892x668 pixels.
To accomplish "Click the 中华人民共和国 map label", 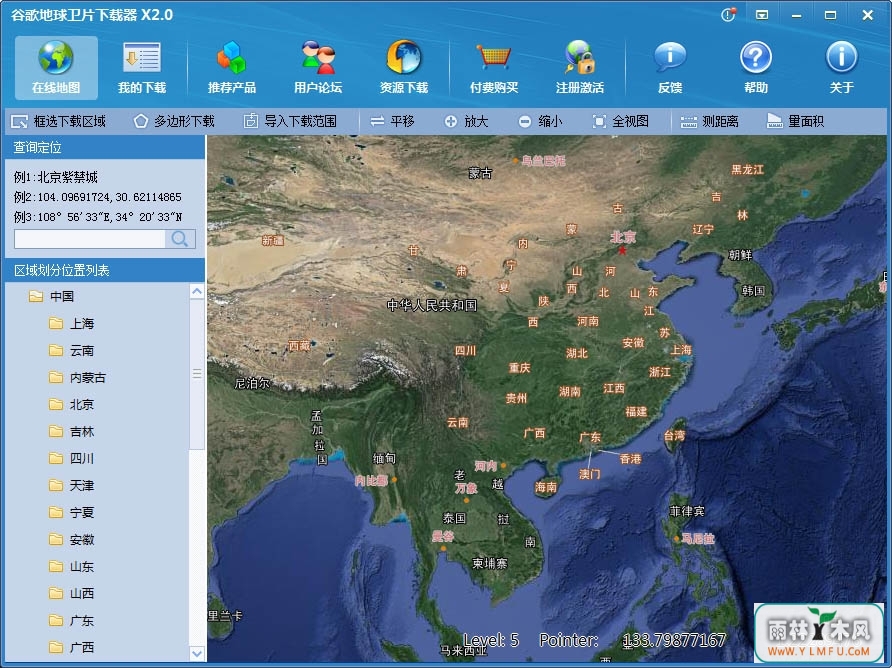I will point(432,306).
